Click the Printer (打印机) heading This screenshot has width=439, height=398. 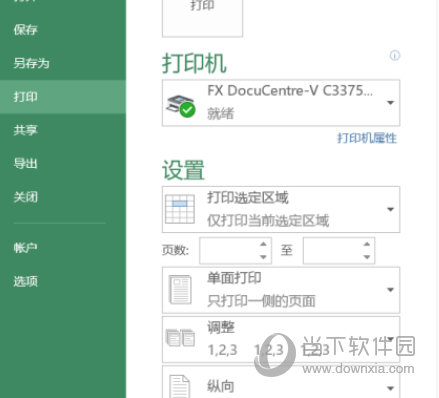pyautogui.click(x=194, y=63)
